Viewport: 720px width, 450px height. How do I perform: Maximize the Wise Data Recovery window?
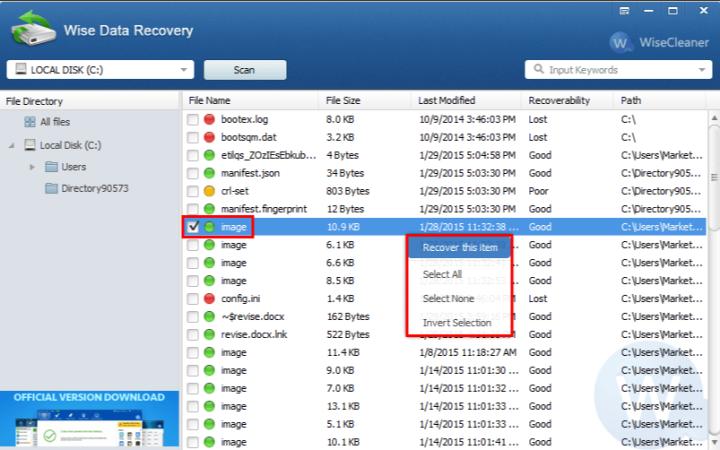tap(673, 11)
